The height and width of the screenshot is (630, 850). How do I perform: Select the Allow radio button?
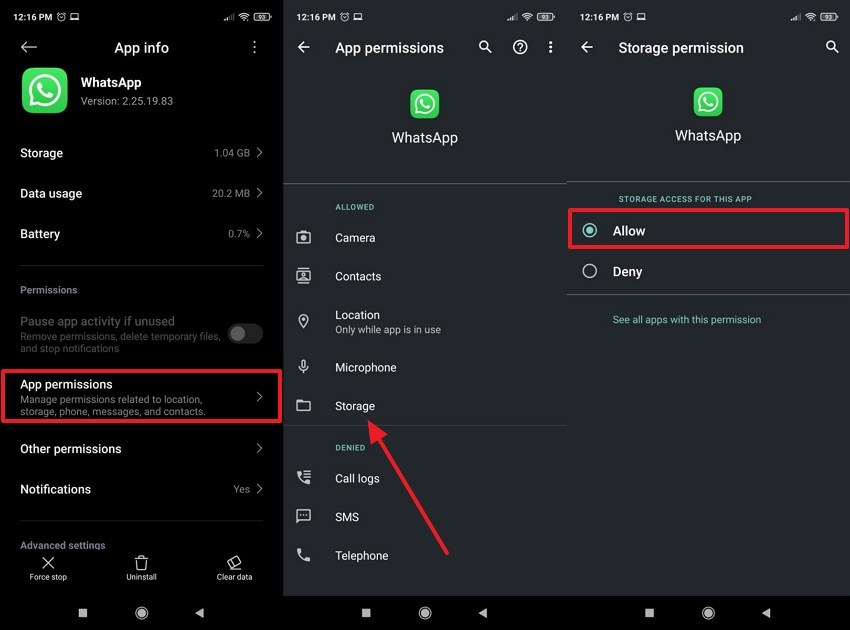click(x=589, y=230)
